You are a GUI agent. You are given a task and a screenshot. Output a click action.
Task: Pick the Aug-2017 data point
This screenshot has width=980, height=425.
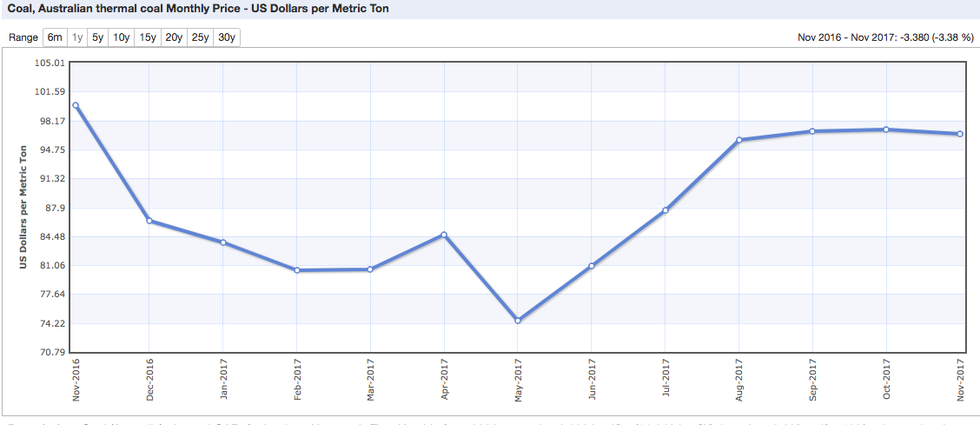(739, 140)
